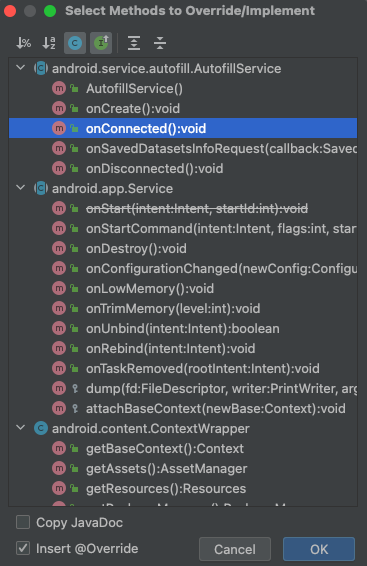Collapse the android.app.Service node

(21, 188)
